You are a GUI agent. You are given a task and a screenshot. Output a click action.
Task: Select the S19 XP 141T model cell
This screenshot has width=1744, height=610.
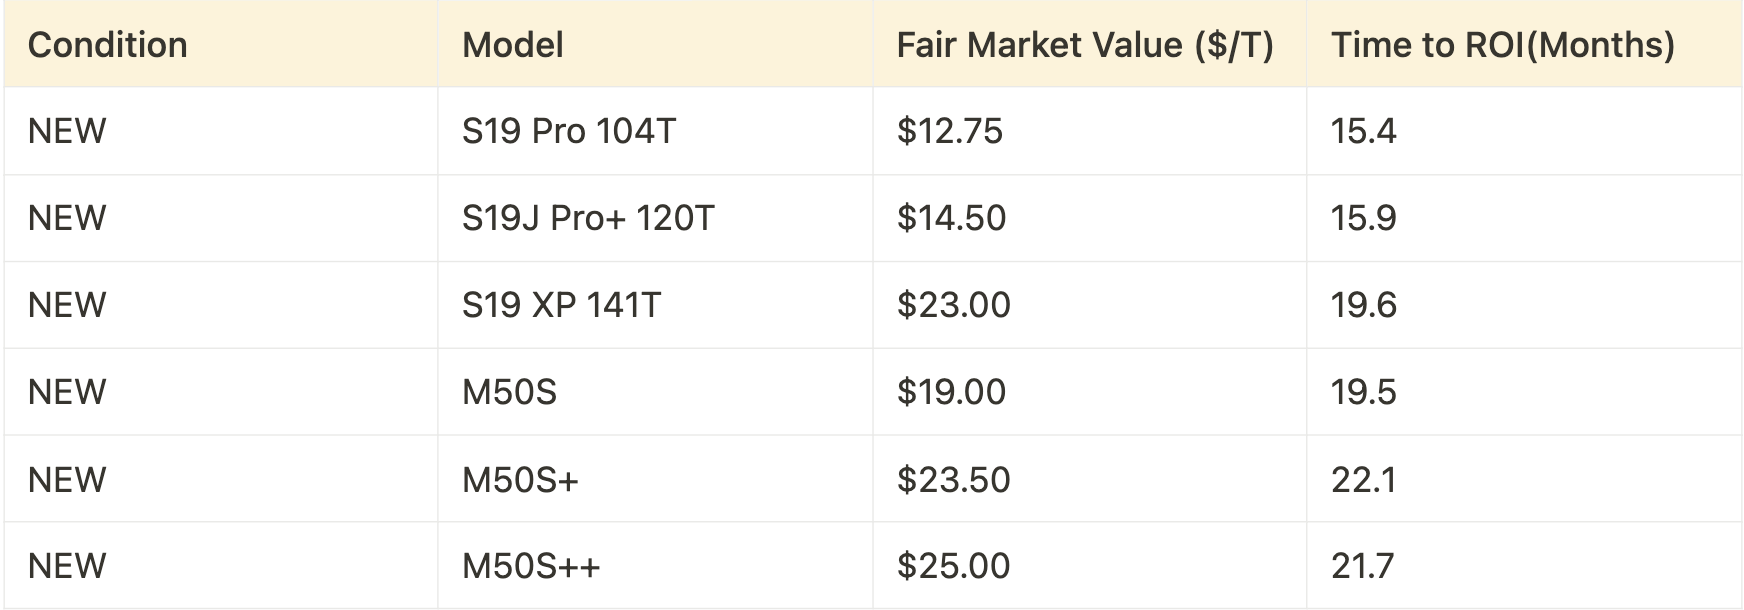[655, 305]
